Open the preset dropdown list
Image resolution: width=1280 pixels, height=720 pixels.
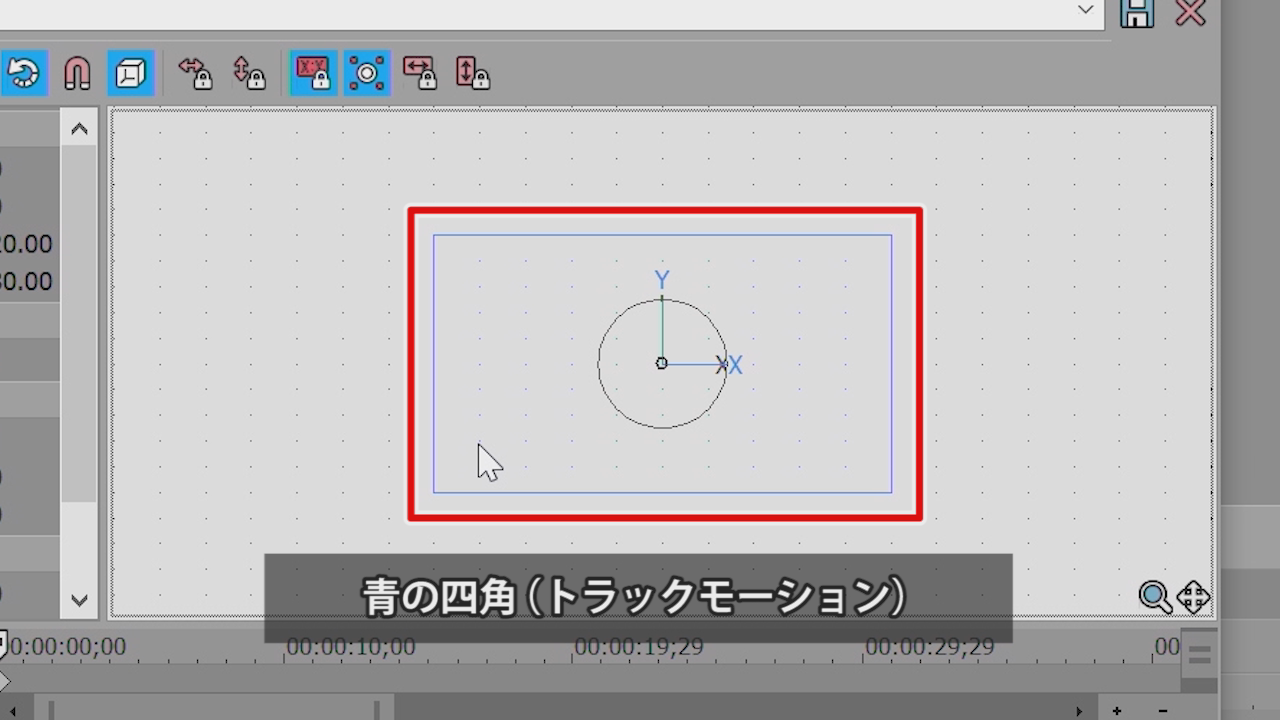1085,11
